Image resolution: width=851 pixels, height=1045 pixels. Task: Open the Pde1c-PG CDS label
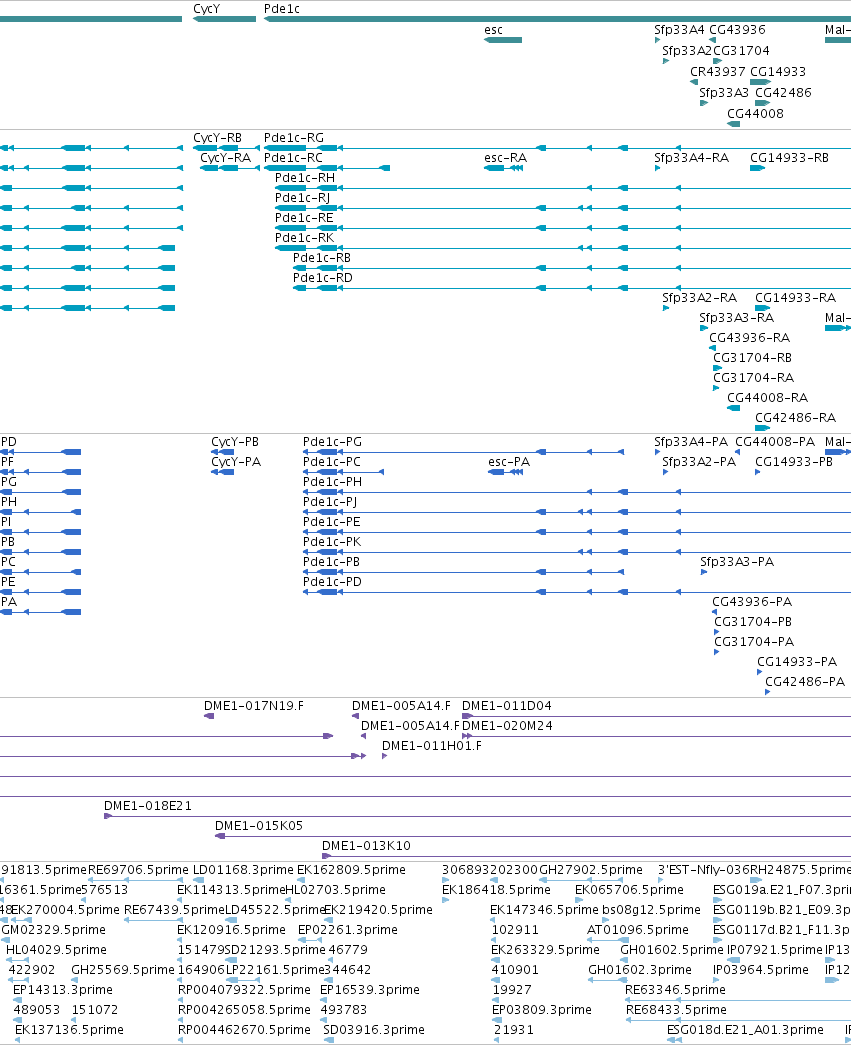pyautogui.click(x=332, y=442)
